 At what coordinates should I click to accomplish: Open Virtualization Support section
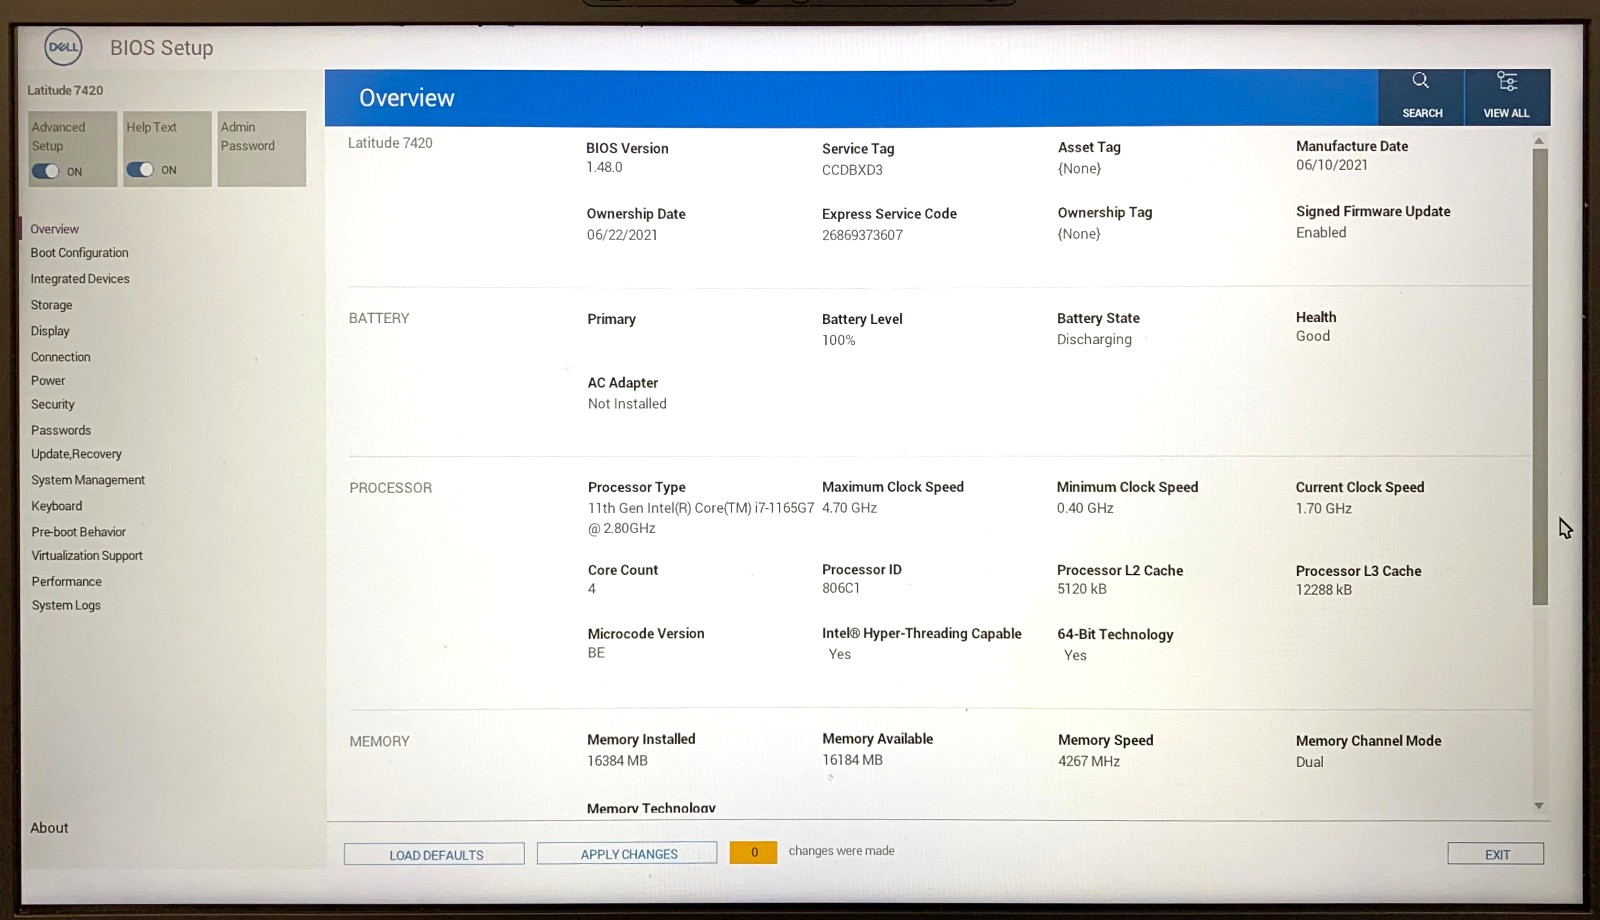click(x=87, y=556)
